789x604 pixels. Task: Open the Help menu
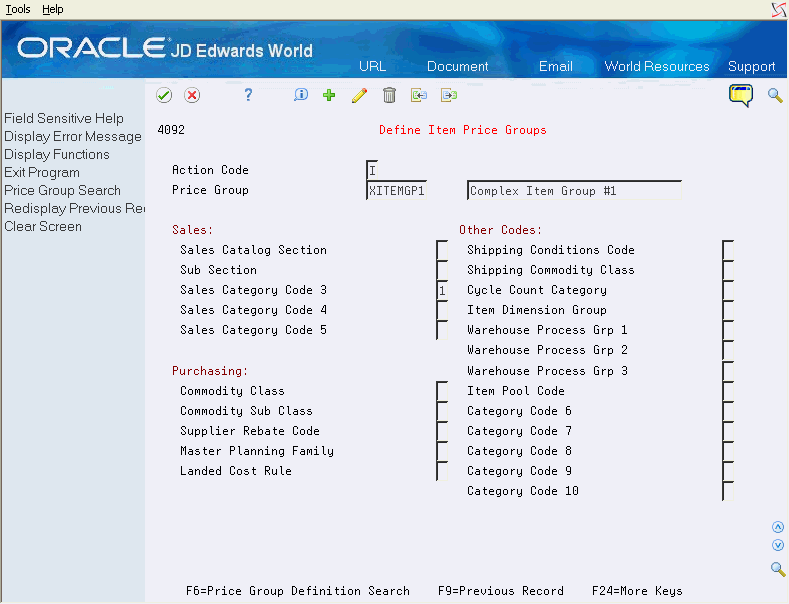tap(53, 9)
